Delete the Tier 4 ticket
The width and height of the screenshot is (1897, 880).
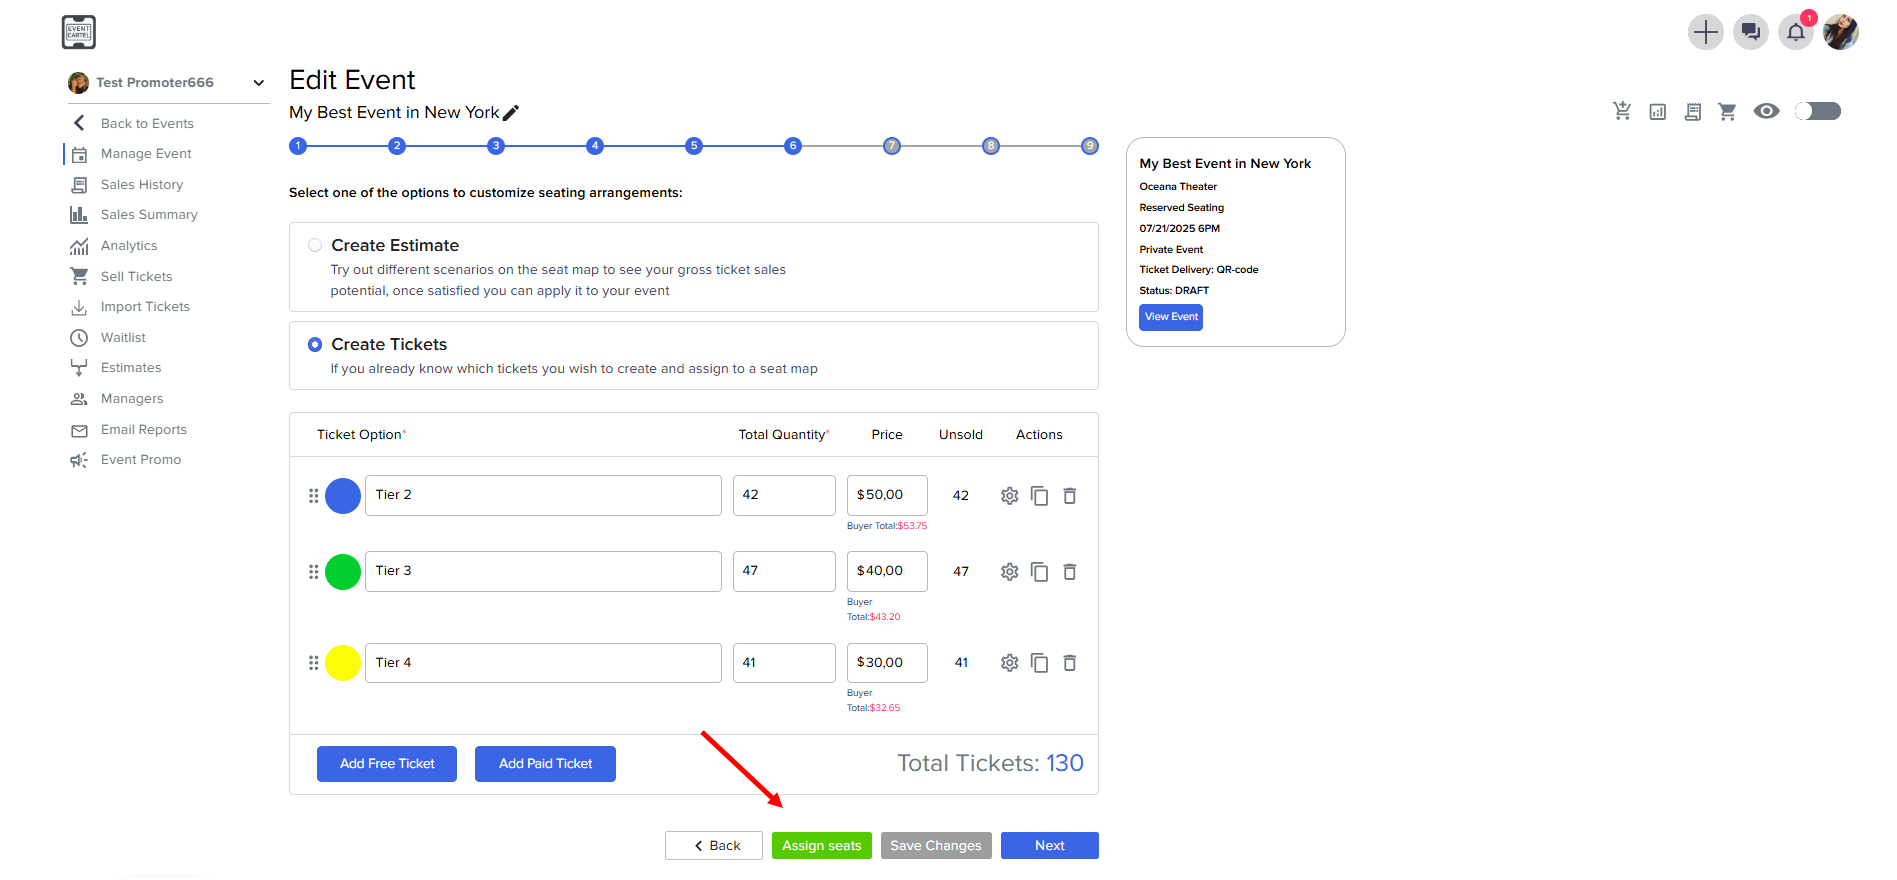tap(1070, 663)
